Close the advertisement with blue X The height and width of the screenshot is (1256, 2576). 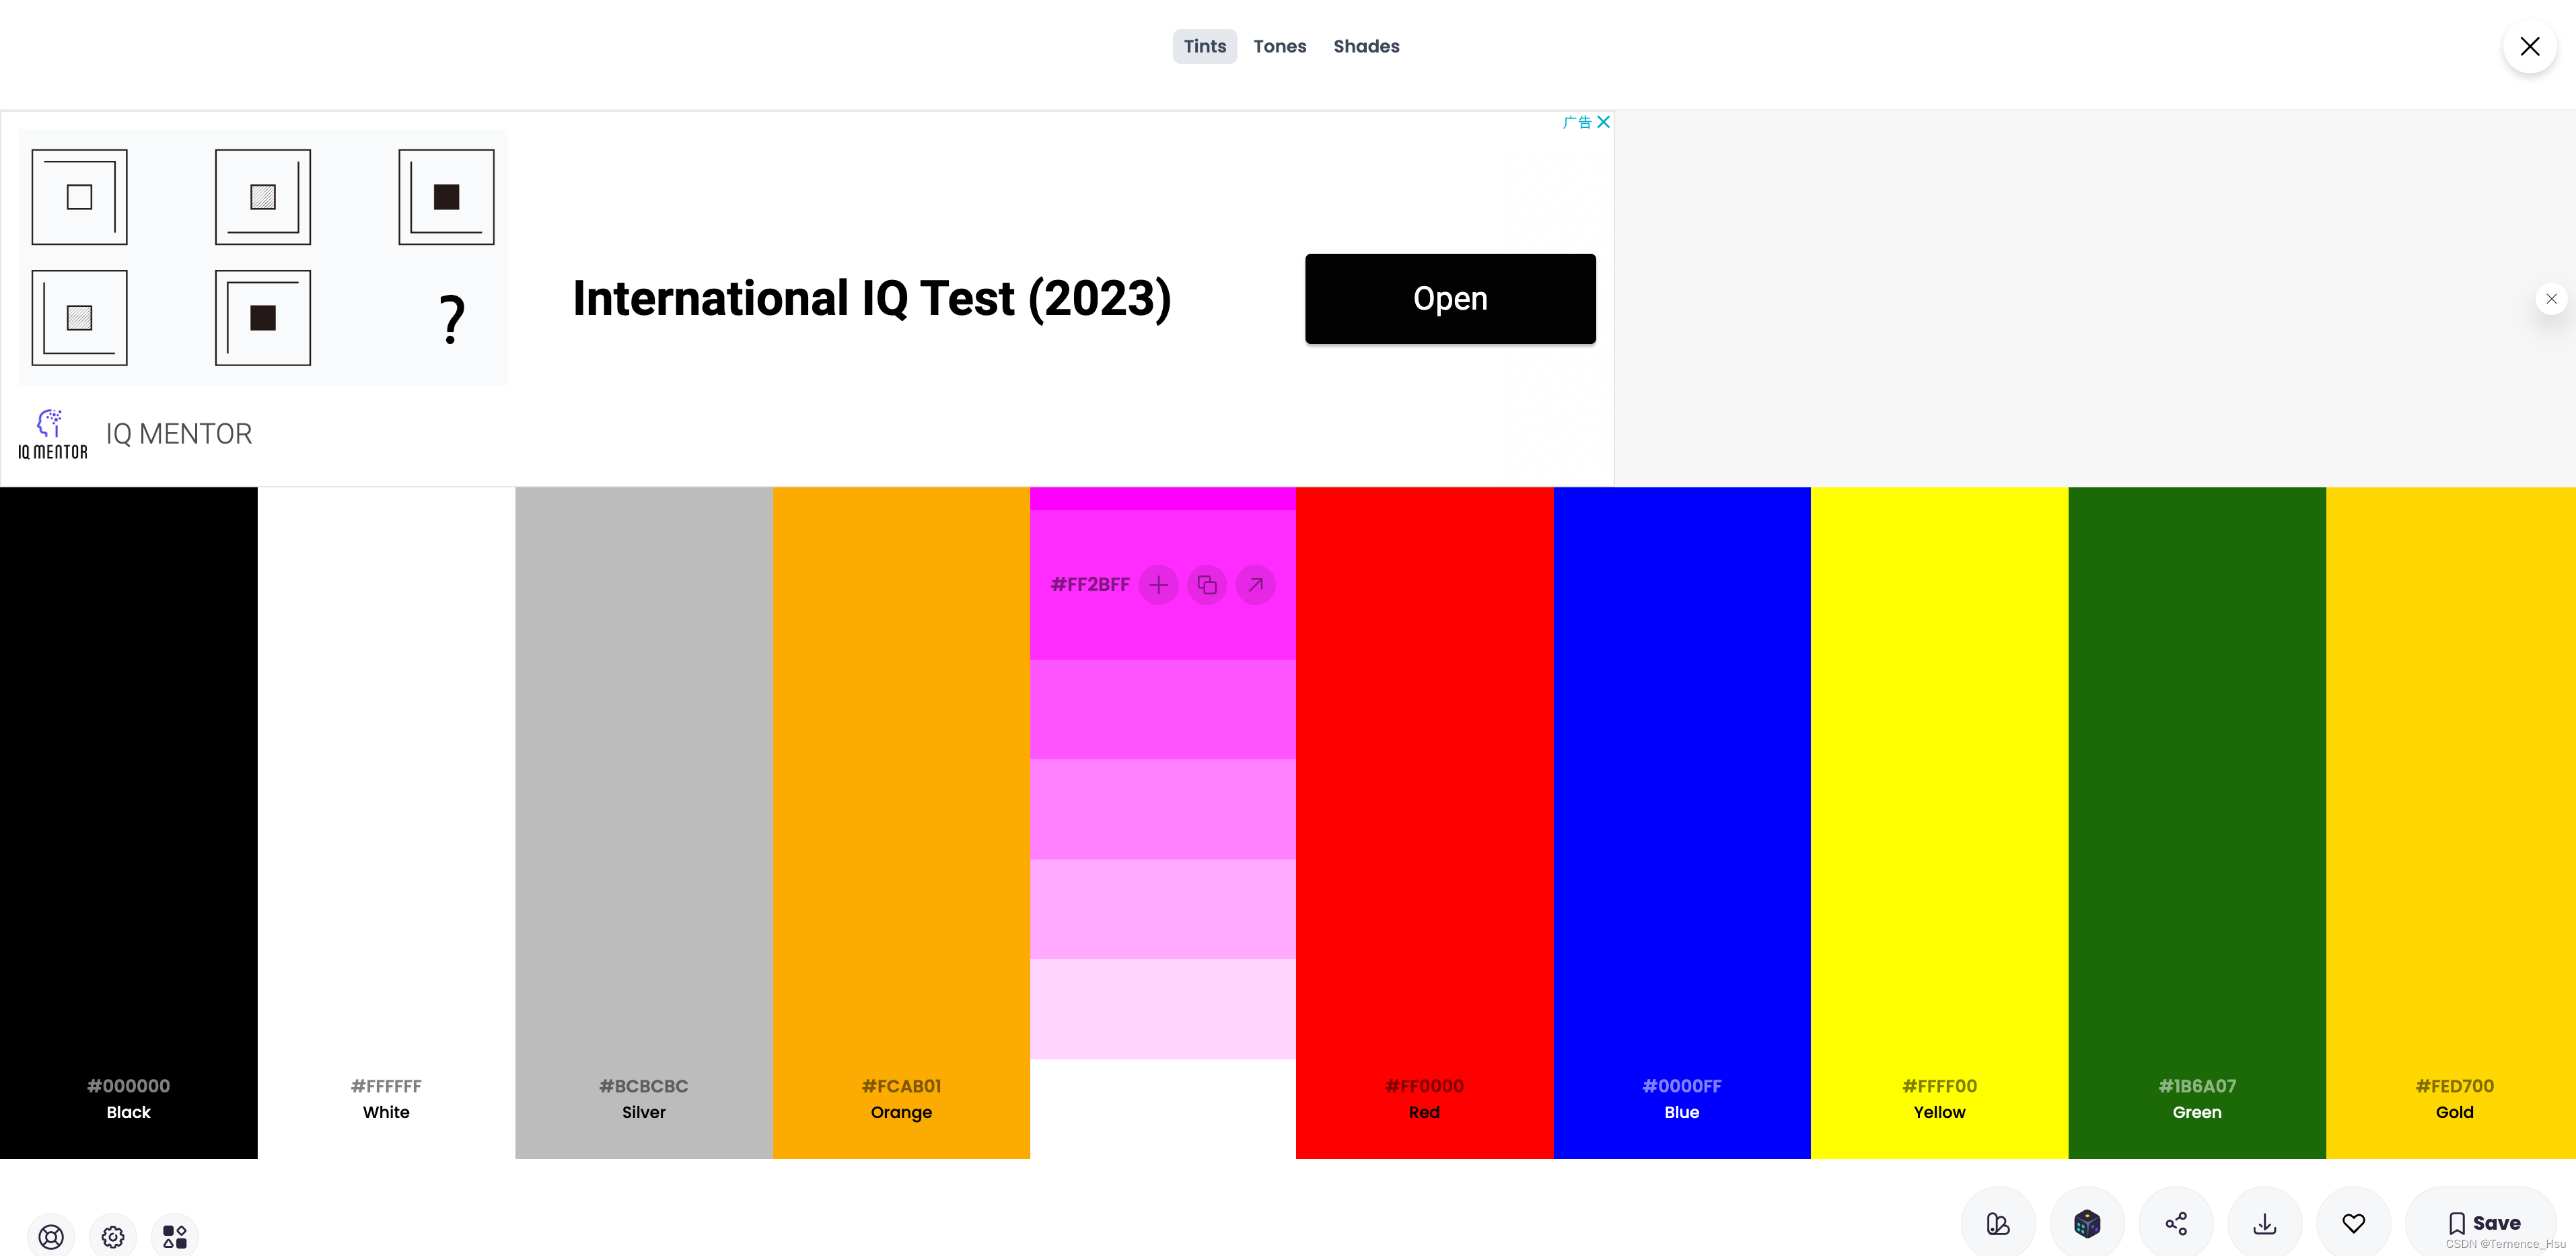click(x=1603, y=122)
